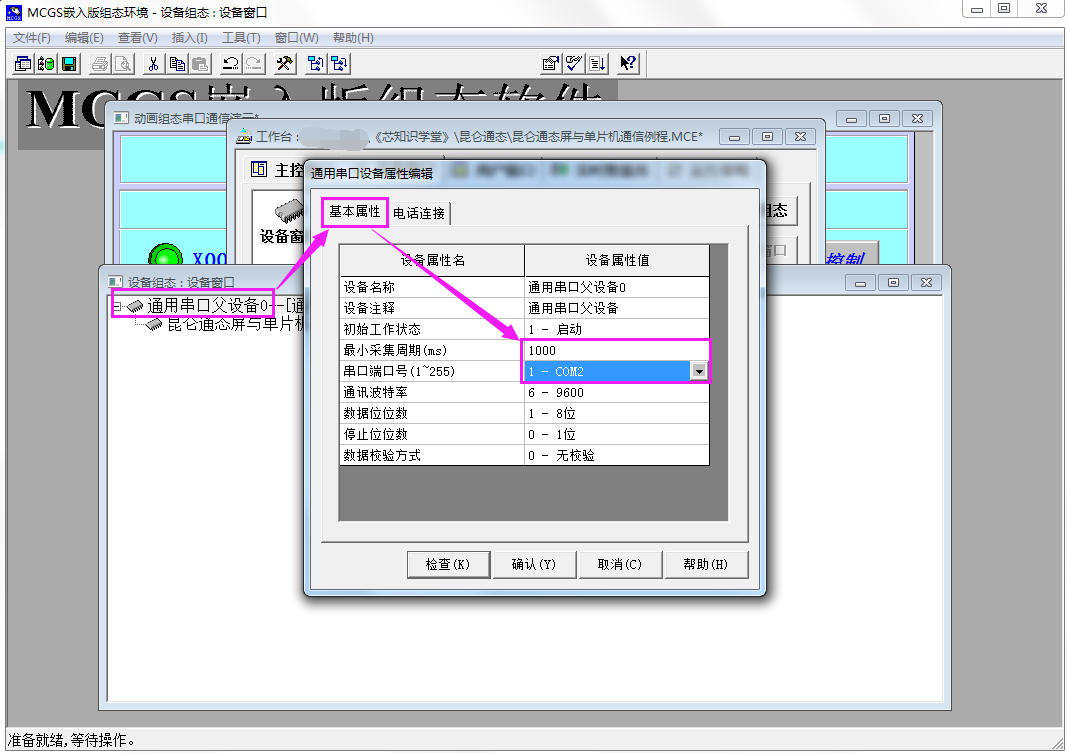Click the 帮助(H) button in the dialog
This screenshot has width=1067, height=753.
705,565
